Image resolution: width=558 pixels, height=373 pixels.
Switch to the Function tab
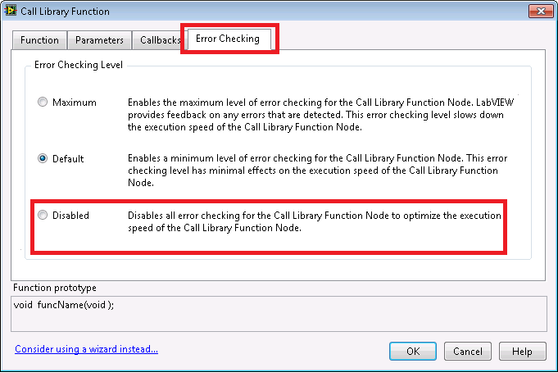coord(39,40)
